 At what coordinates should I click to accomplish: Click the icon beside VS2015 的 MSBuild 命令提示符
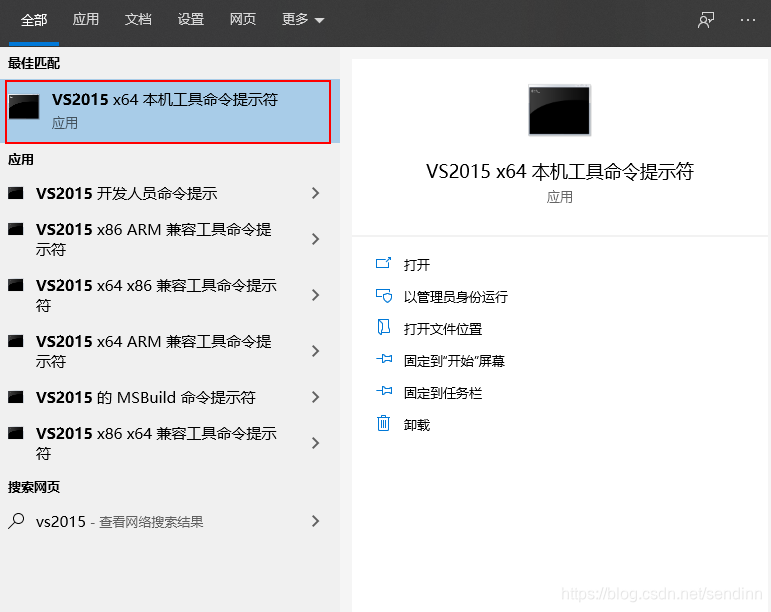(16, 397)
